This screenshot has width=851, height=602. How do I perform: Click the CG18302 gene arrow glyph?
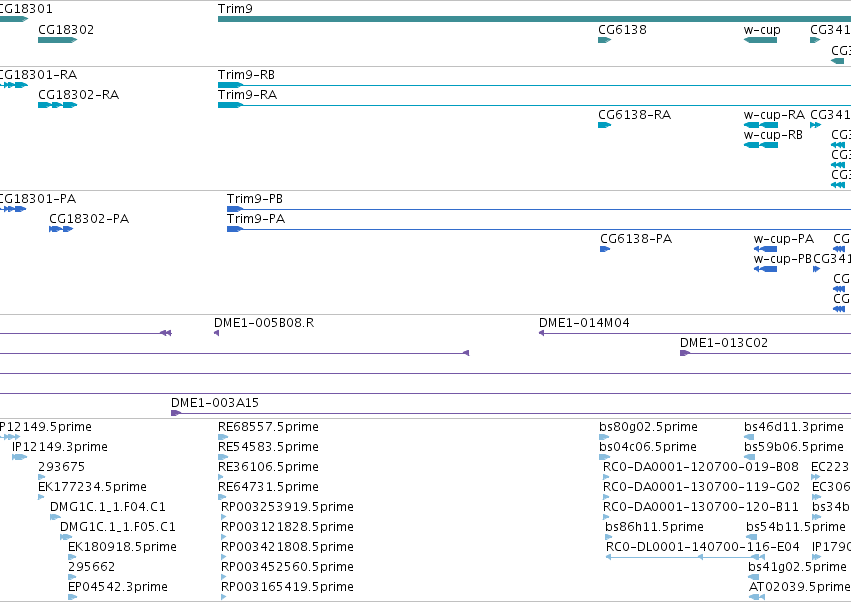click(x=58, y=40)
